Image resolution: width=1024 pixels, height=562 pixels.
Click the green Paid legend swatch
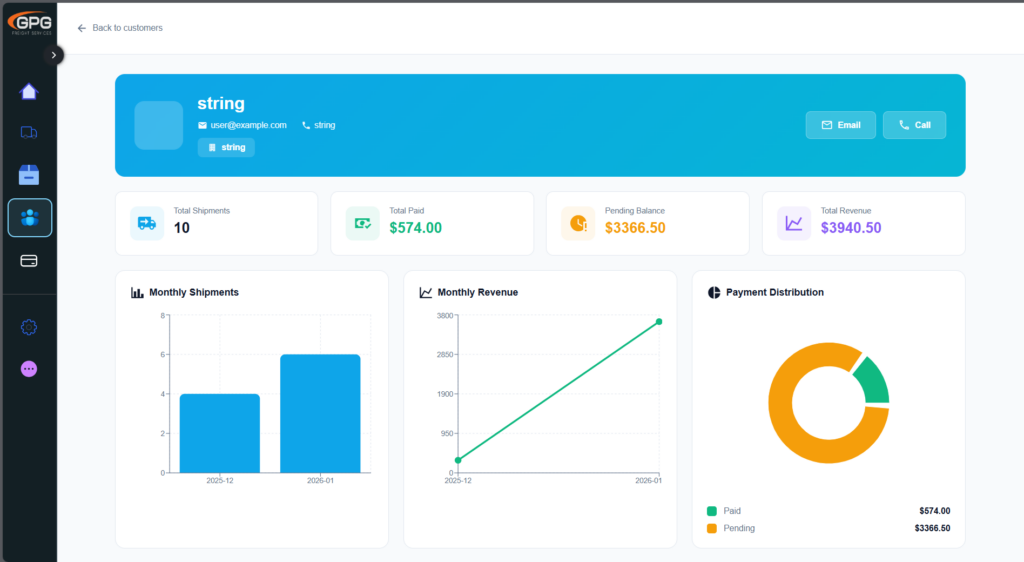point(712,510)
